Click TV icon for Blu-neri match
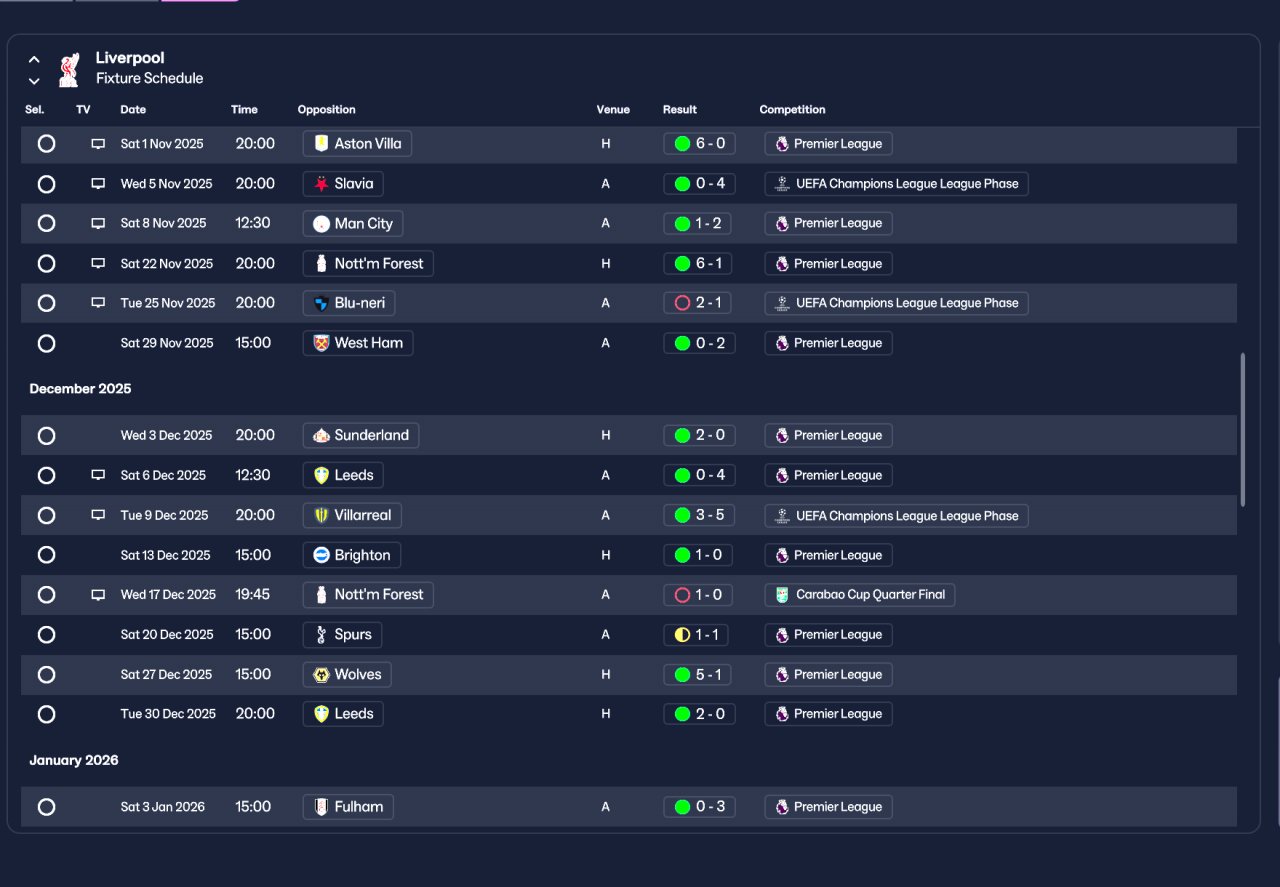 point(98,303)
